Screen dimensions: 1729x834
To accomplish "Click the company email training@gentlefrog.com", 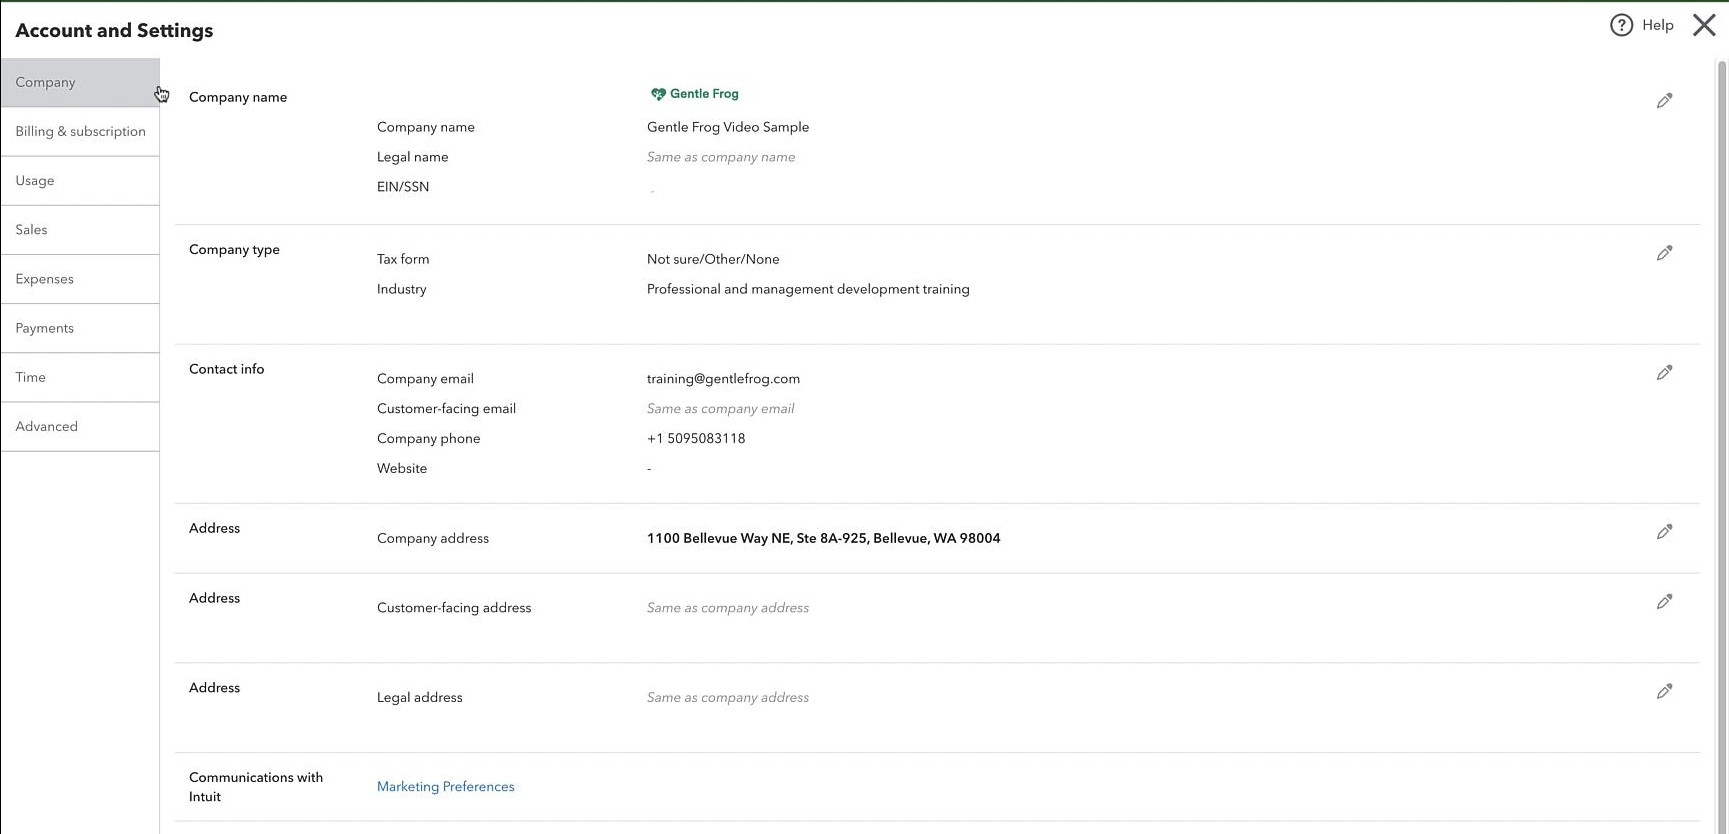I will pos(723,379).
